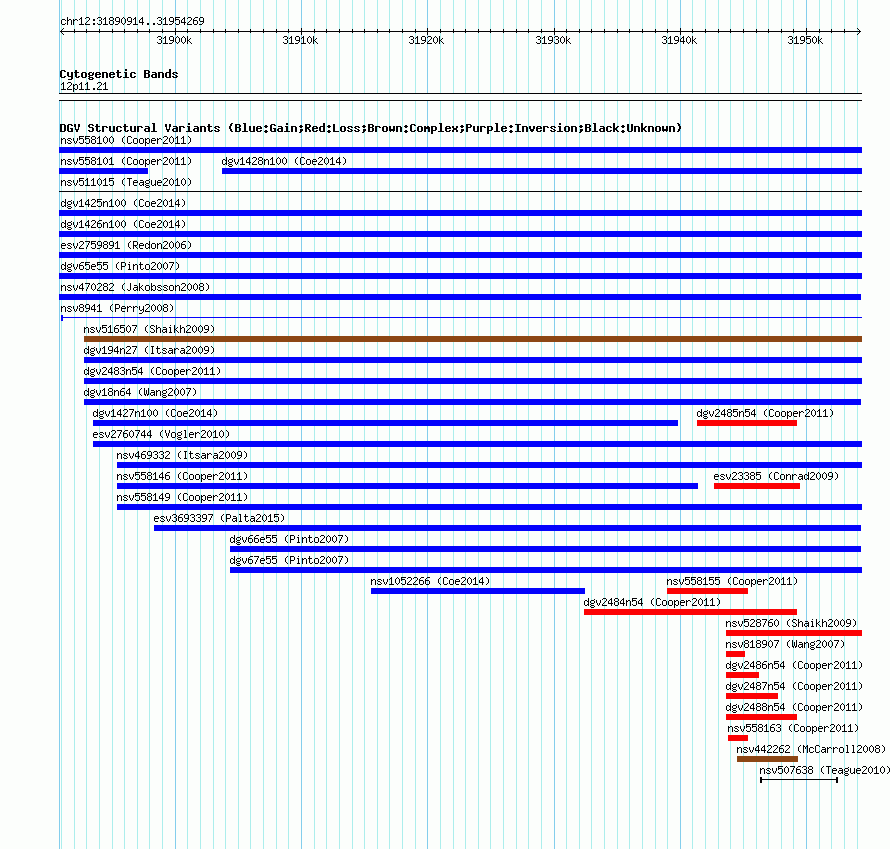Open the dgv2487n54 (Cooper2011) label
890x849 pixels.
[x=794, y=686]
